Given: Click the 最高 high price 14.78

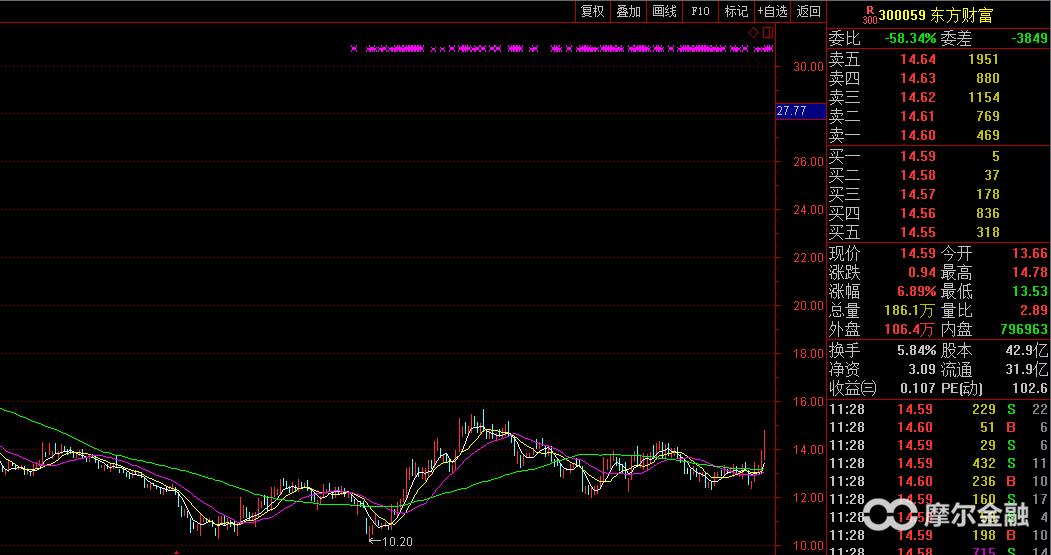Looking at the screenshot, I should pyautogui.click(x=1030, y=272).
